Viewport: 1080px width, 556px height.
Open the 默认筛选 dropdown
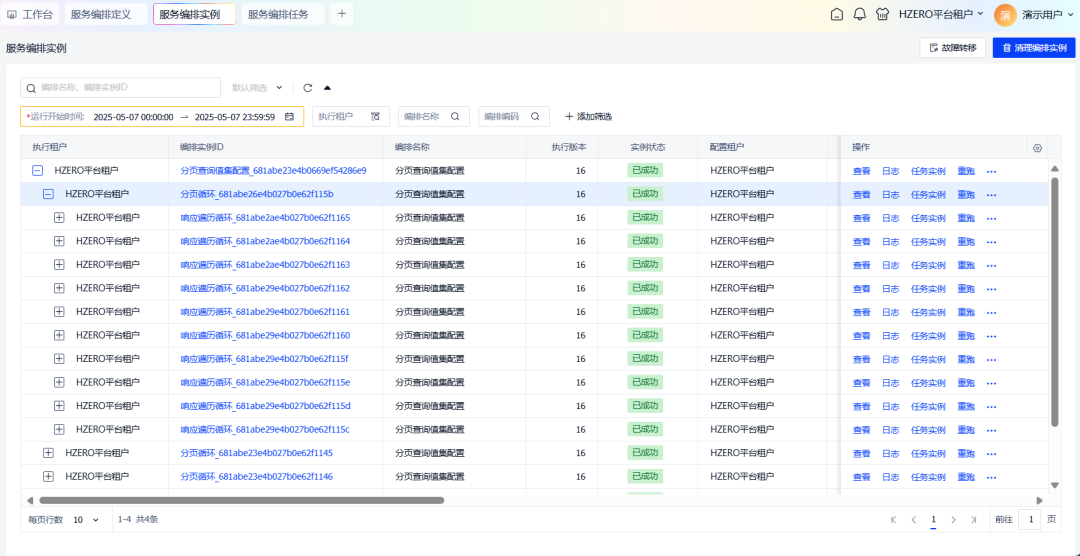[x=257, y=88]
